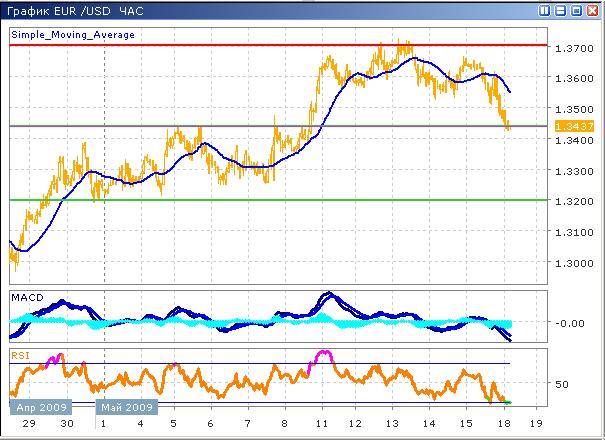Maximize the EUR/USD chart window
Screen dimensions: 605x440
pyautogui.click(x=576, y=11)
